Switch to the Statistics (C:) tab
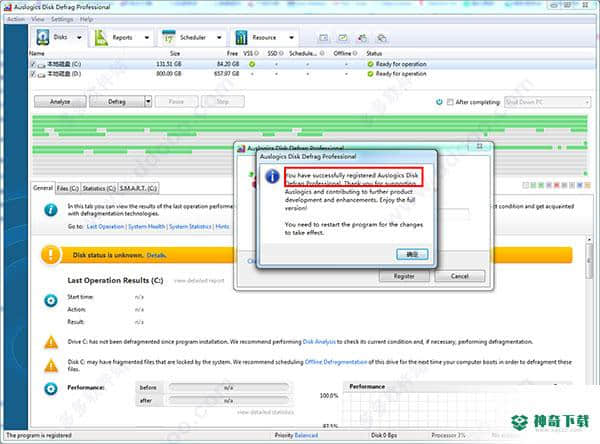The height and width of the screenshot is (444, 600). coord(99,188)
